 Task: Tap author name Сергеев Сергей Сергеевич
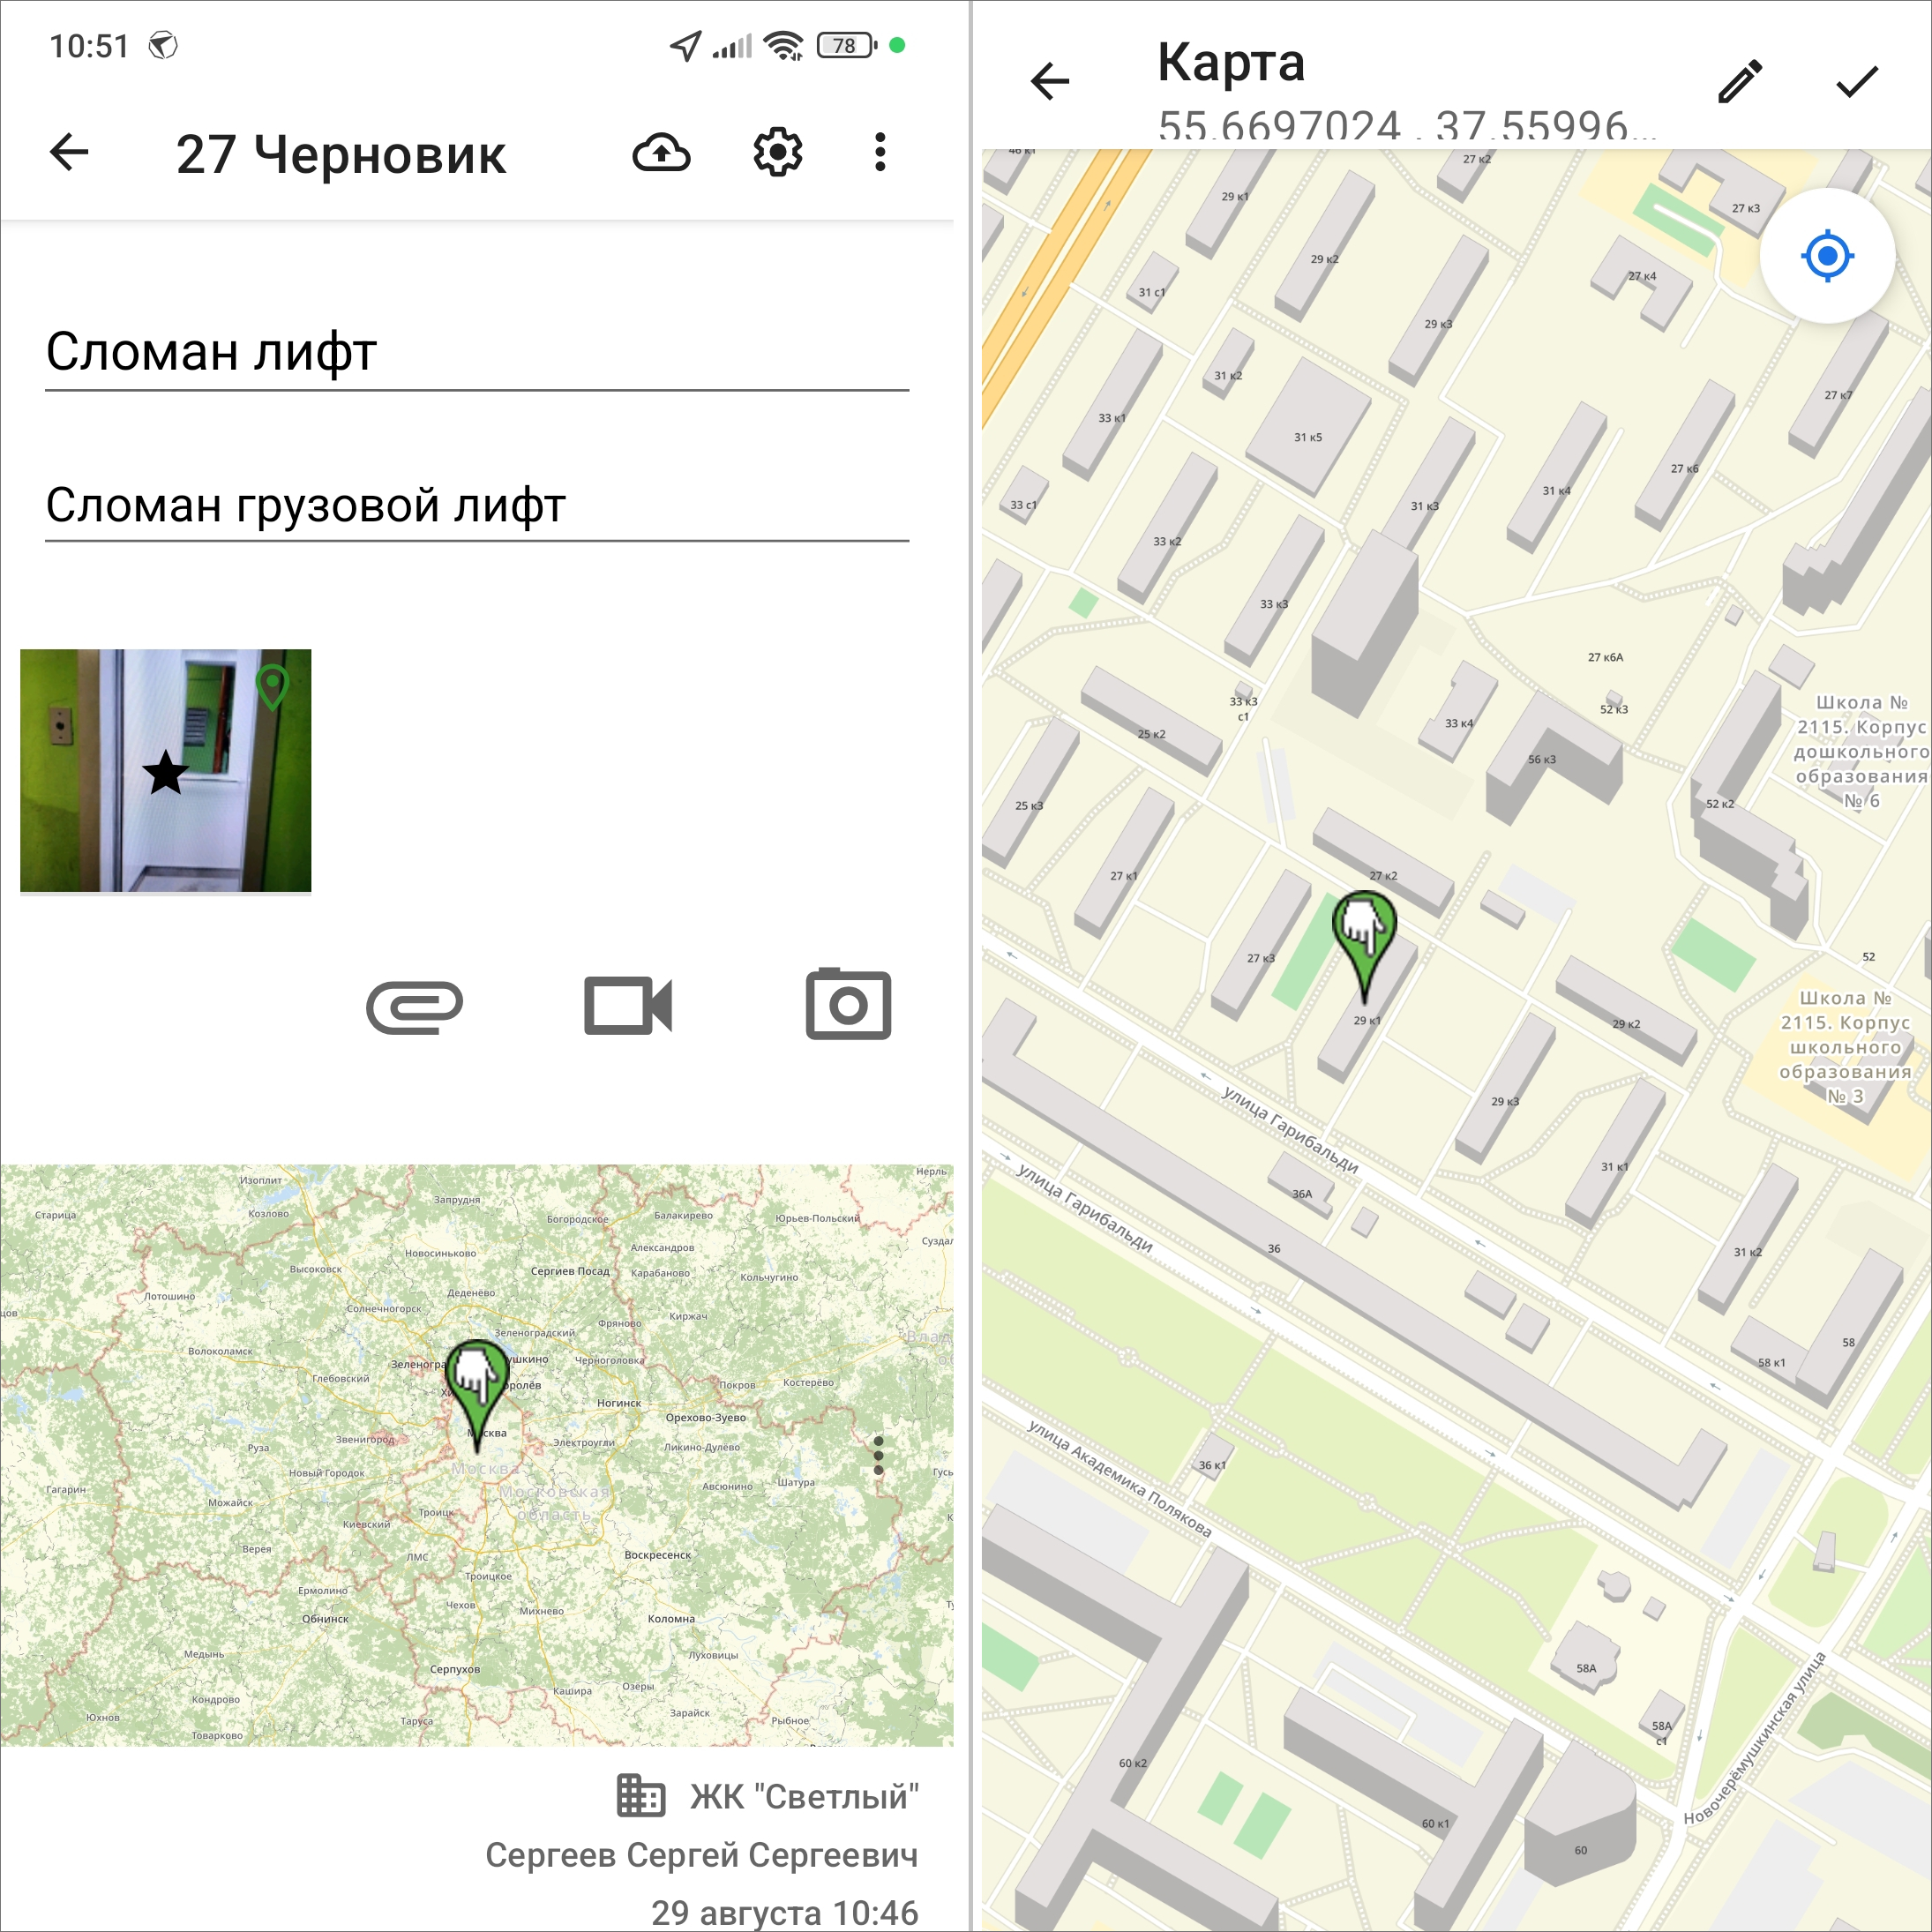pos(701,1856)
